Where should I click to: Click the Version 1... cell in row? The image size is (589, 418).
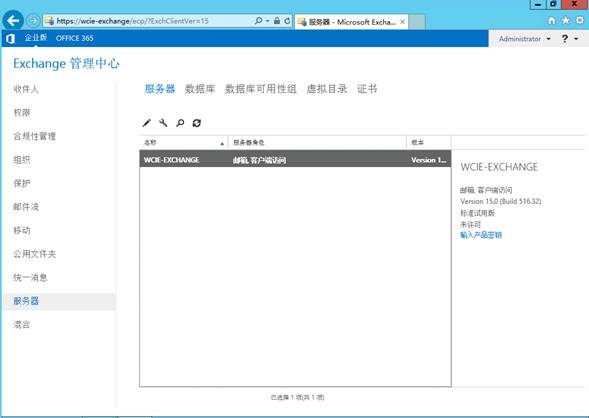pos(429,160)
